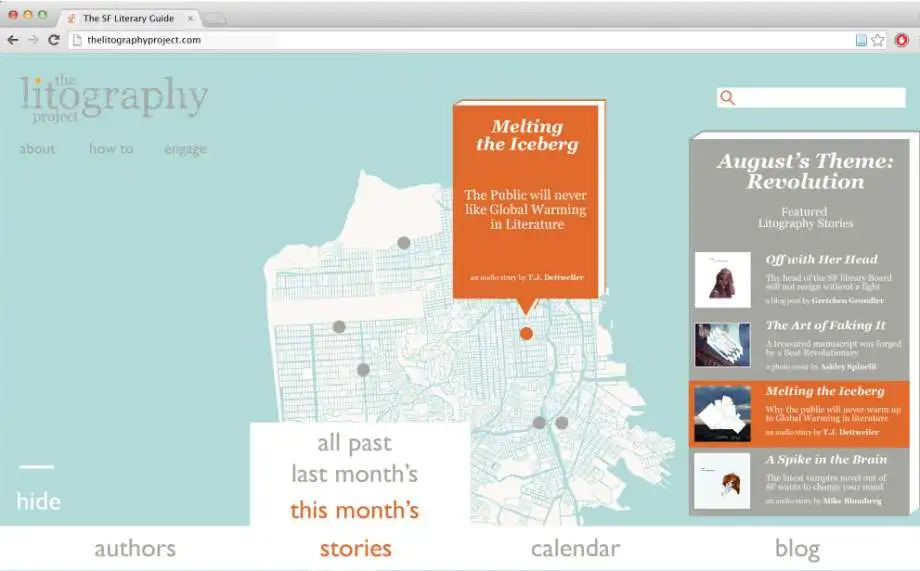
Task: Open the authors tab
Action: (x=135, y=548)
